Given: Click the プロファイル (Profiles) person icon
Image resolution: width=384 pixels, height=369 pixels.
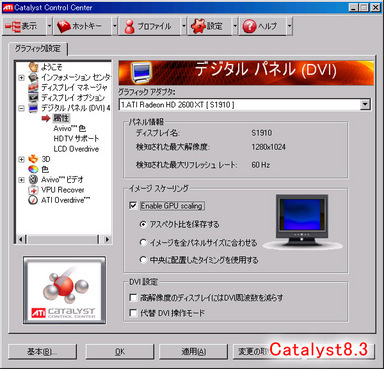Looking at the screenshot, I should click(x=130, y=26).
